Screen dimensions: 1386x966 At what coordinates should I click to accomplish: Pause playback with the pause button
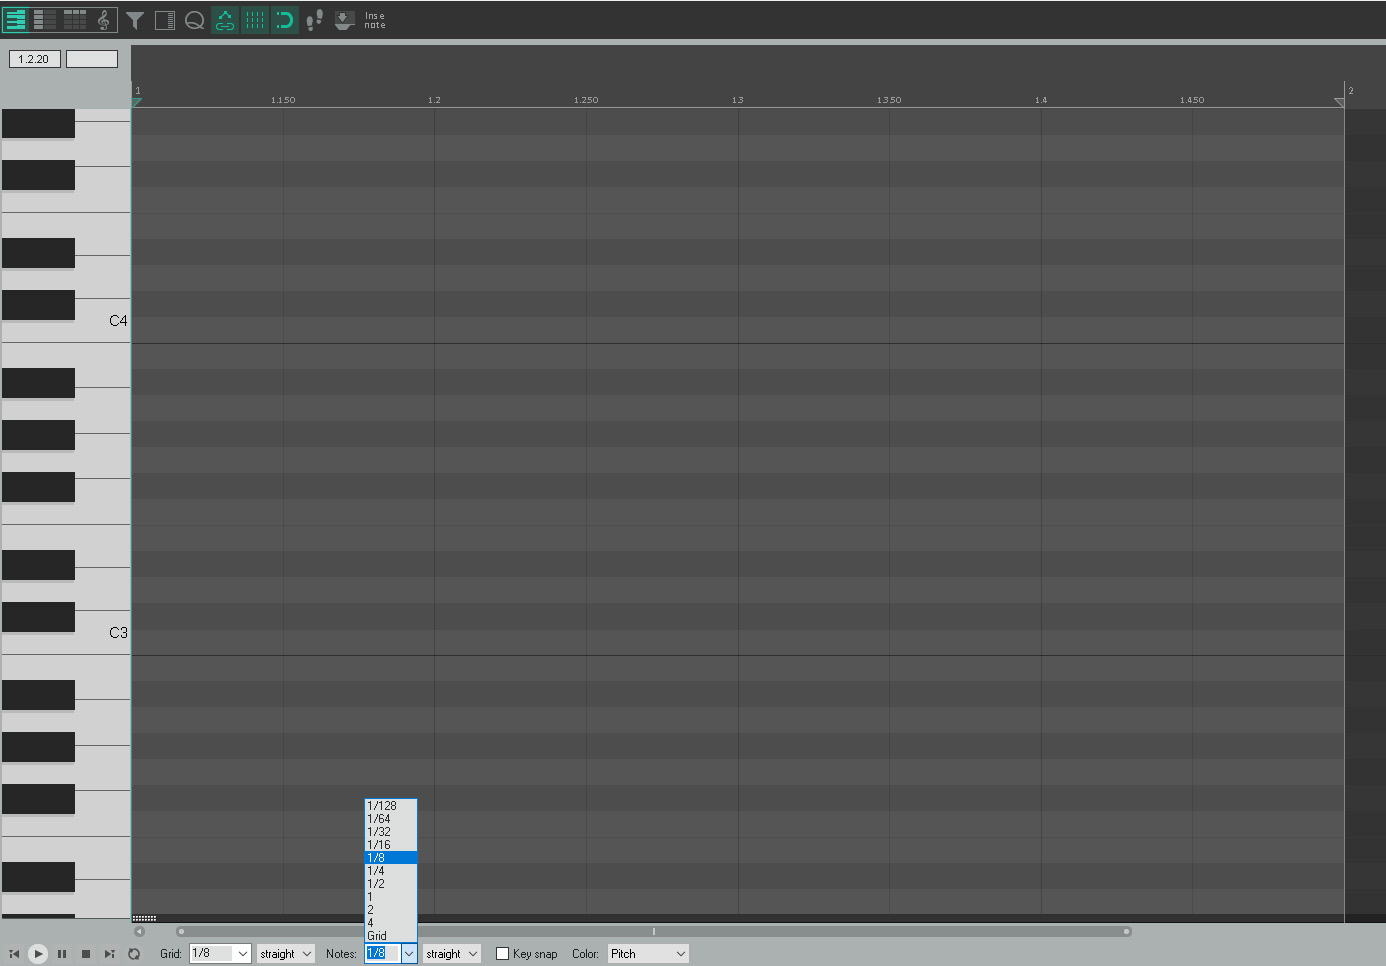[x=62, y=953]
